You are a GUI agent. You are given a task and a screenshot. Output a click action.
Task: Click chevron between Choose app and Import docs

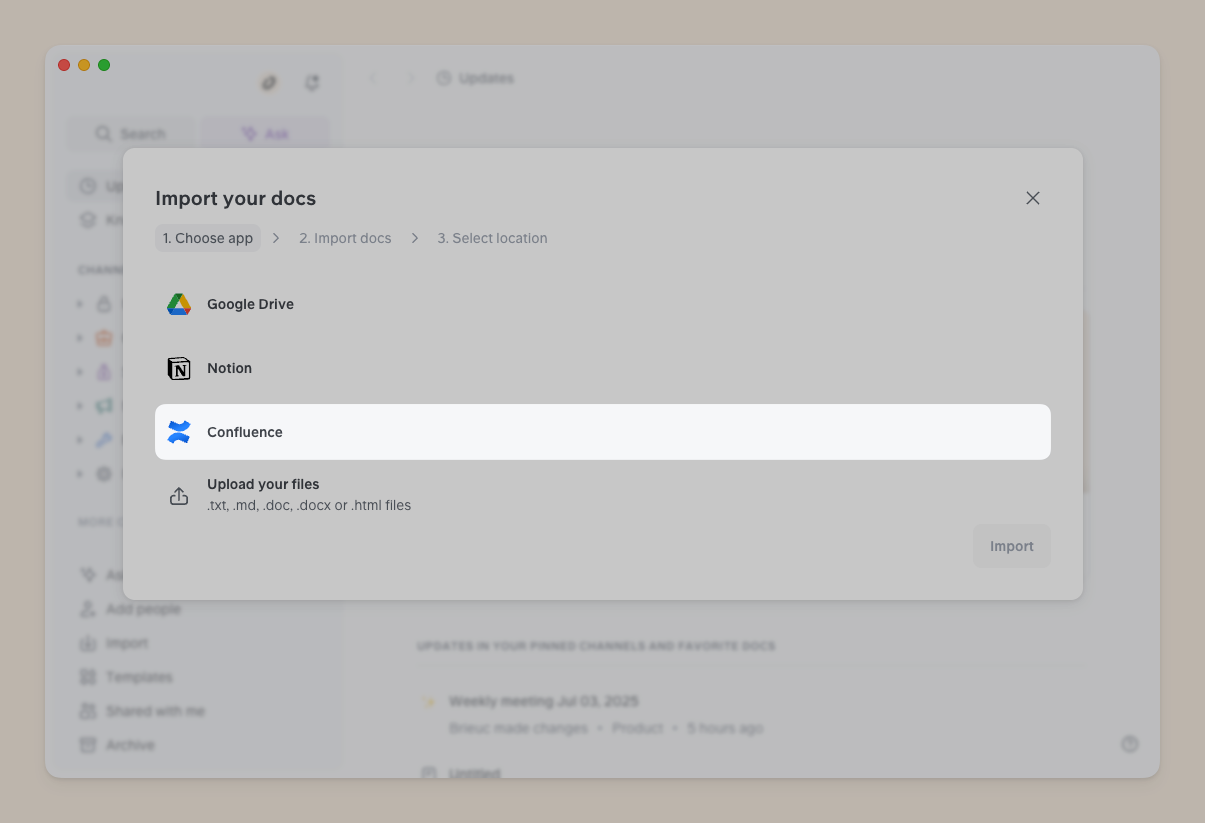point(276,238)
